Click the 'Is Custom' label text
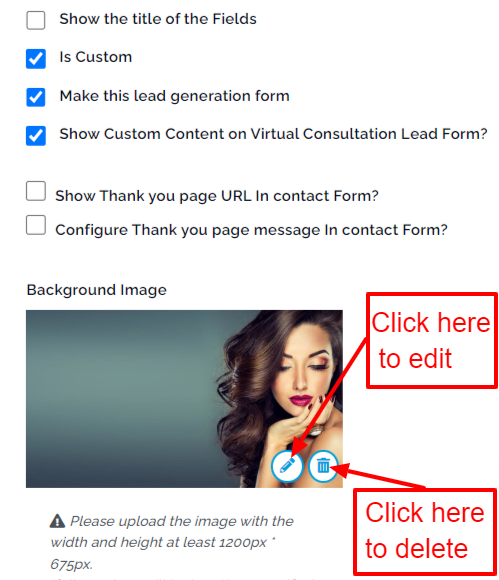Screen dimensions: 499x580 (95, 57)
